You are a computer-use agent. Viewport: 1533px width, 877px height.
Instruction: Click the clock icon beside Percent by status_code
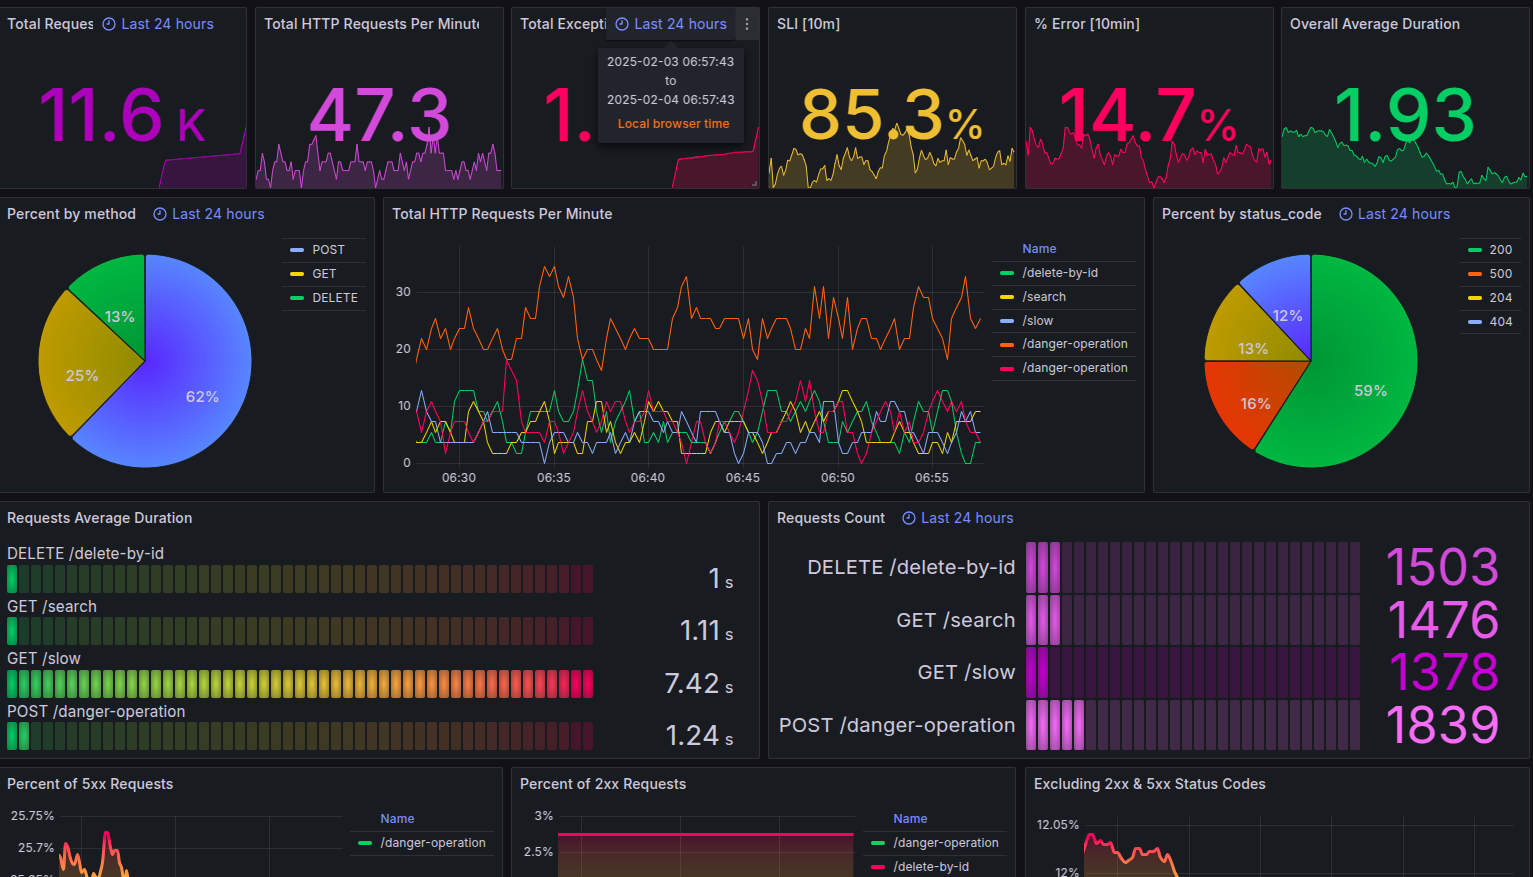coord(1346,214)
